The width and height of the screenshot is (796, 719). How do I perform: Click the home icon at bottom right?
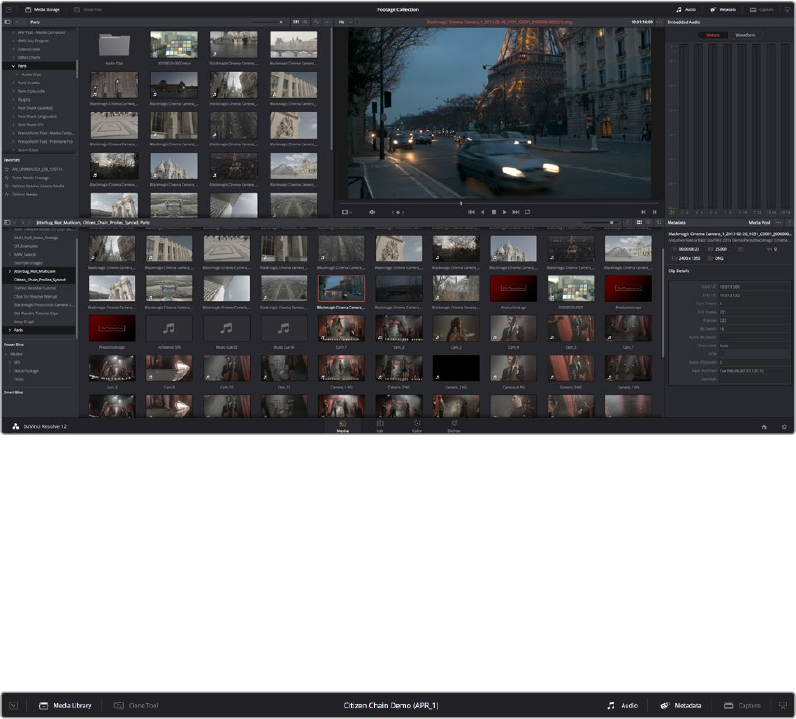coord(764,425)
